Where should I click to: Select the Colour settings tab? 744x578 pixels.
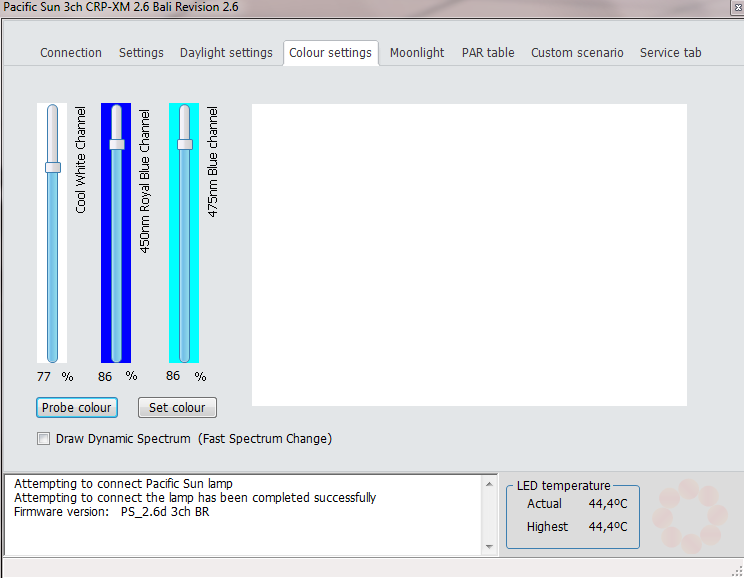coord(330,53)
